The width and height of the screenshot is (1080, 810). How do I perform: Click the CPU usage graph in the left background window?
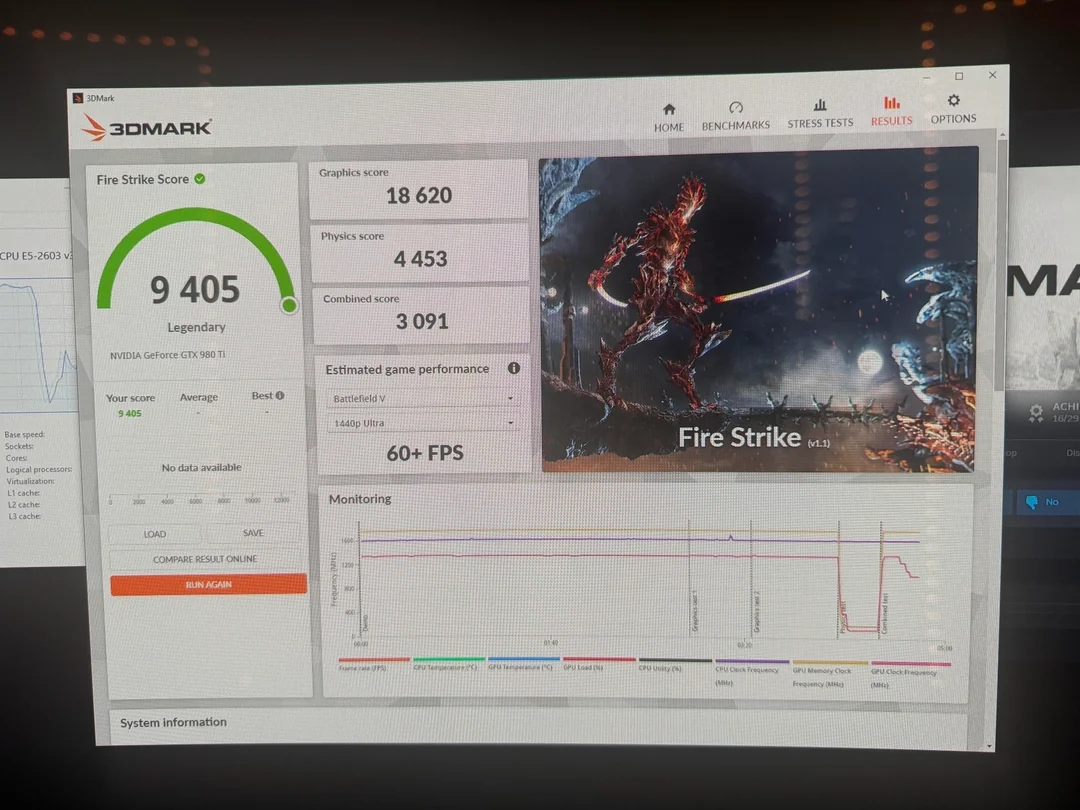(x=38, y=344)
